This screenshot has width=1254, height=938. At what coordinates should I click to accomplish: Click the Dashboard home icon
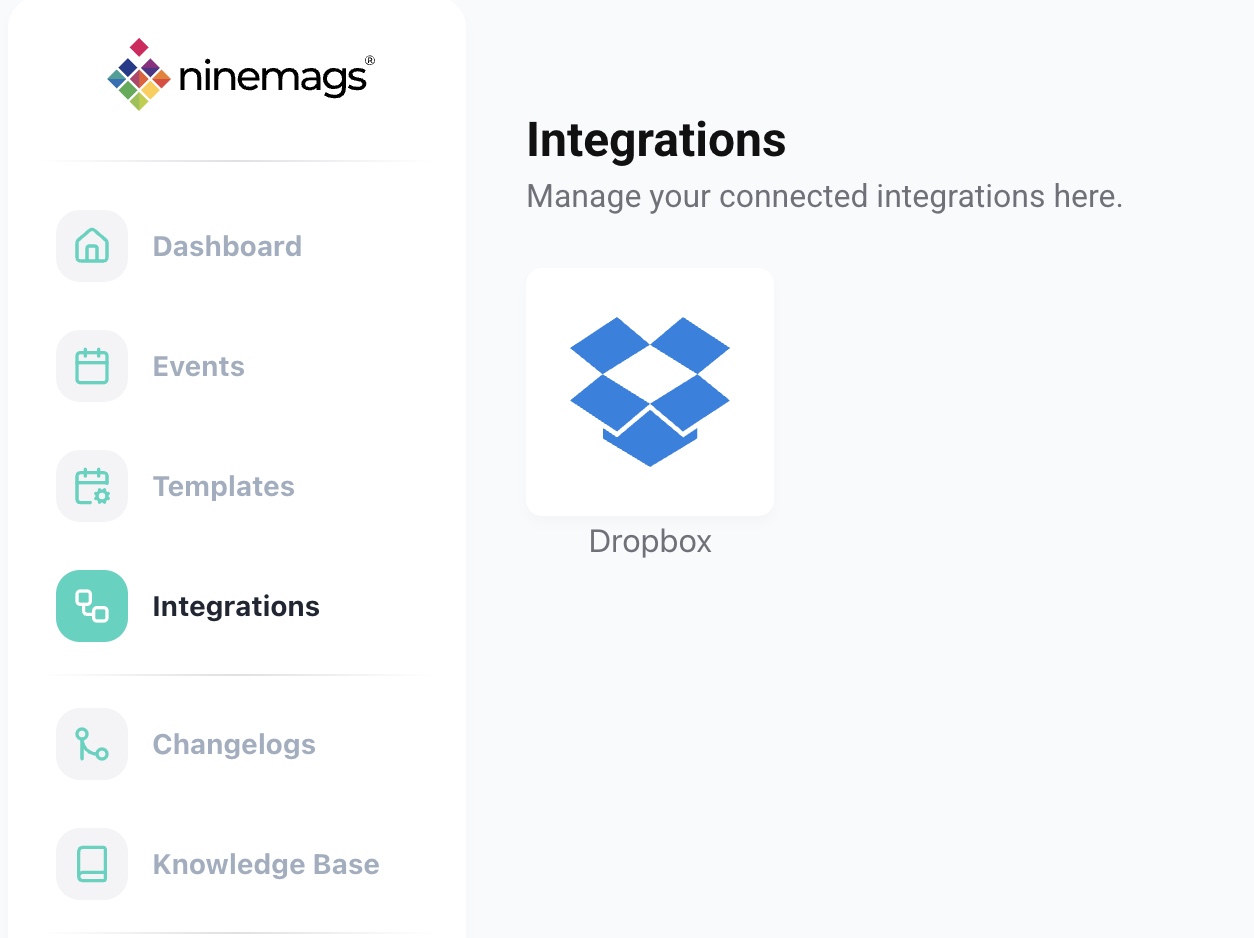pyautogui.click(x=92, y=246)
